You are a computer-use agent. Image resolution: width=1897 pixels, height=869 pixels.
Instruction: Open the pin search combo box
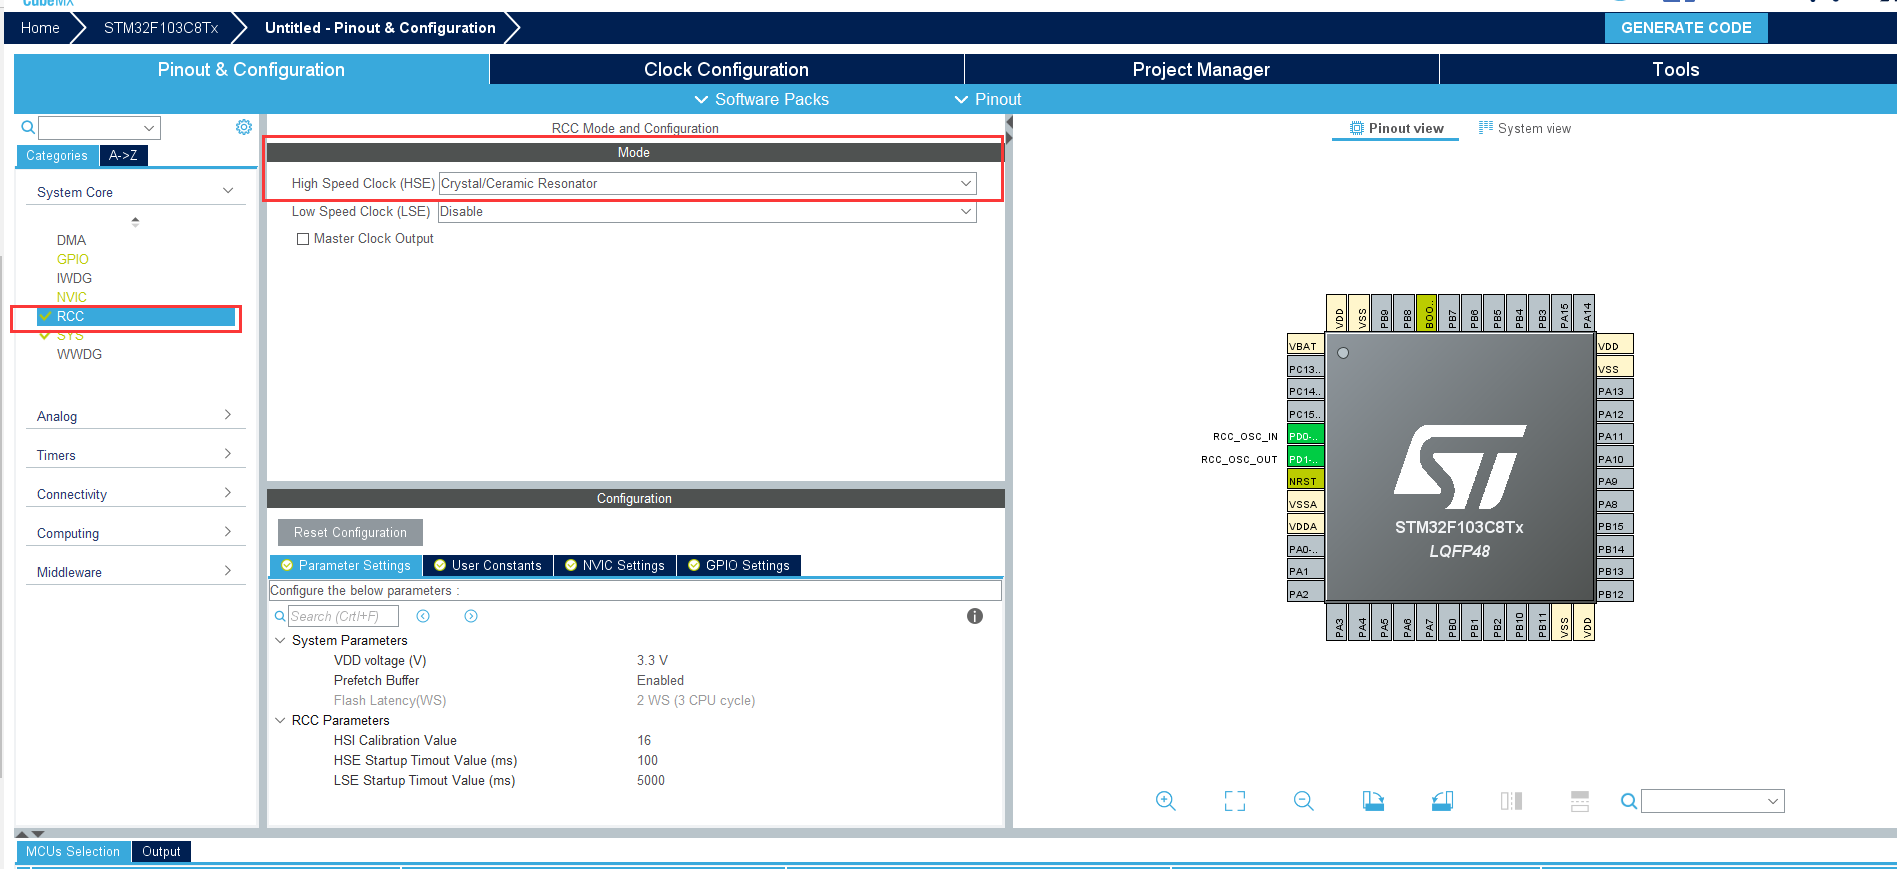[1712, 801]
